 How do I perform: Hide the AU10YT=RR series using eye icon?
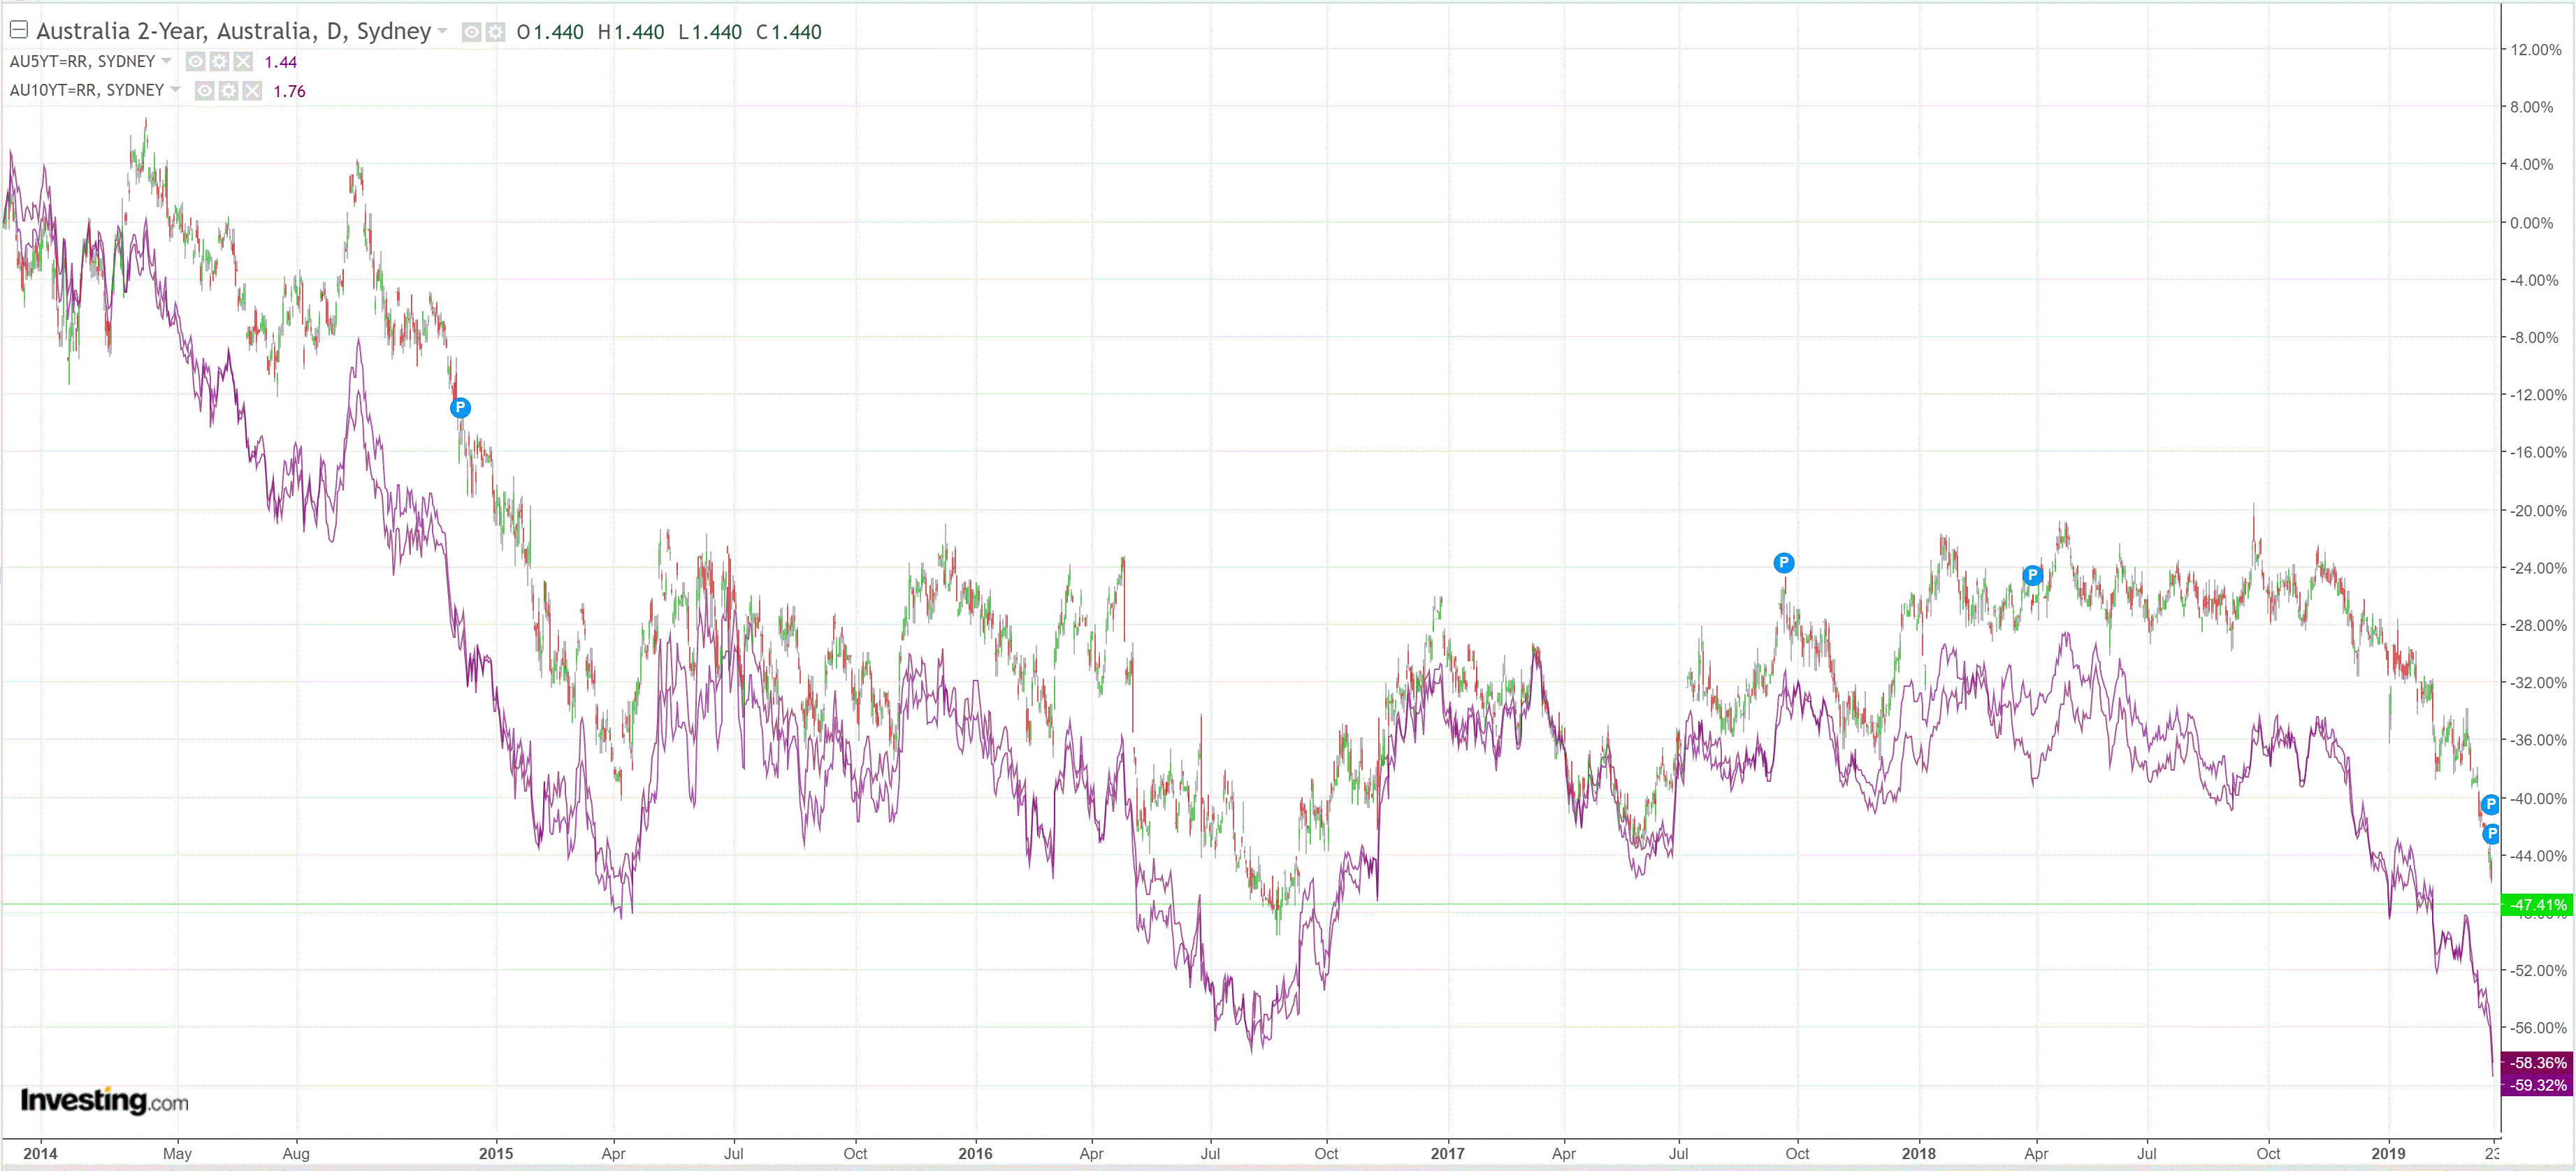[204, 91]
